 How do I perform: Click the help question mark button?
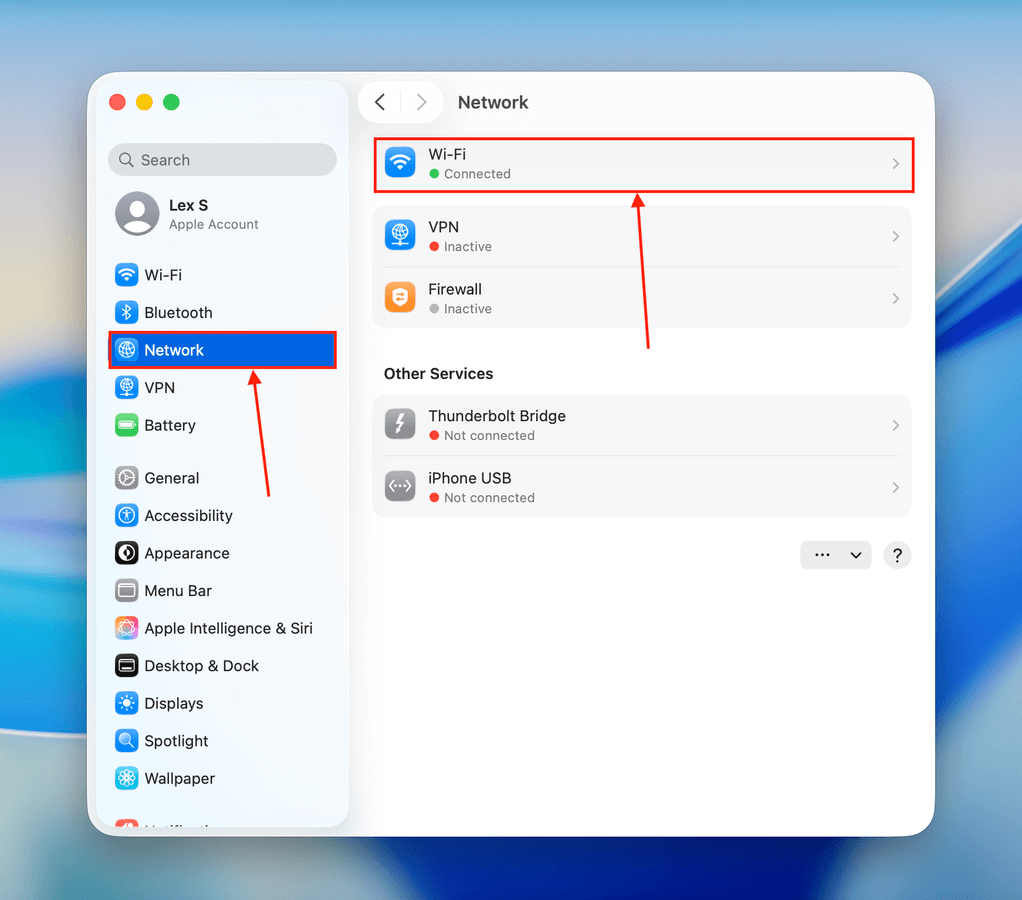pyautogui.click(x=897, y=555)
